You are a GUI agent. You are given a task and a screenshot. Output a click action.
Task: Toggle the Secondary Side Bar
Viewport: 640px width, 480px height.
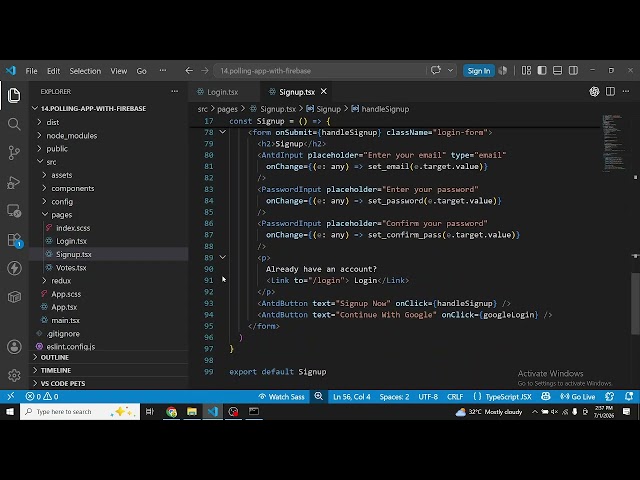tap(573, 71)
